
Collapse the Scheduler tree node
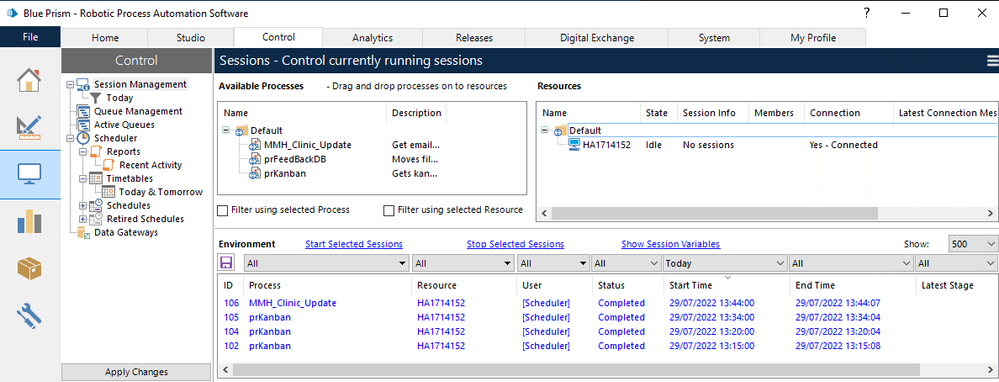pyautogui.click(x=70, y=138)
